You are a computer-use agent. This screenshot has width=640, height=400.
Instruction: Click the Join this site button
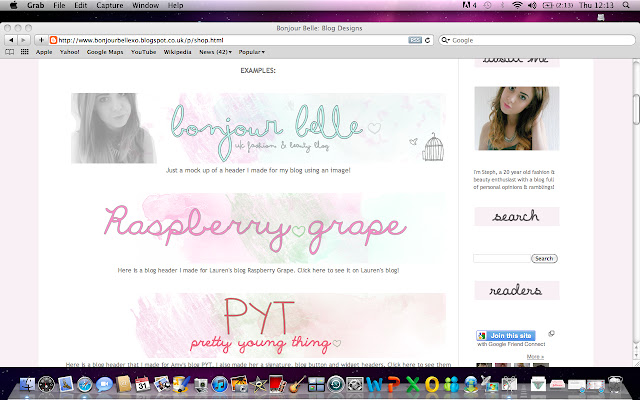(x=506, y=336)
